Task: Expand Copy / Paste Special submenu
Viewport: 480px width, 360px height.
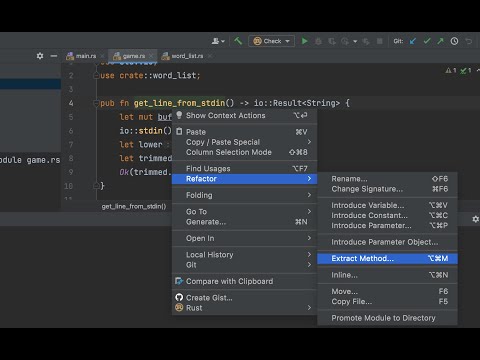Action: coord(244,142)
